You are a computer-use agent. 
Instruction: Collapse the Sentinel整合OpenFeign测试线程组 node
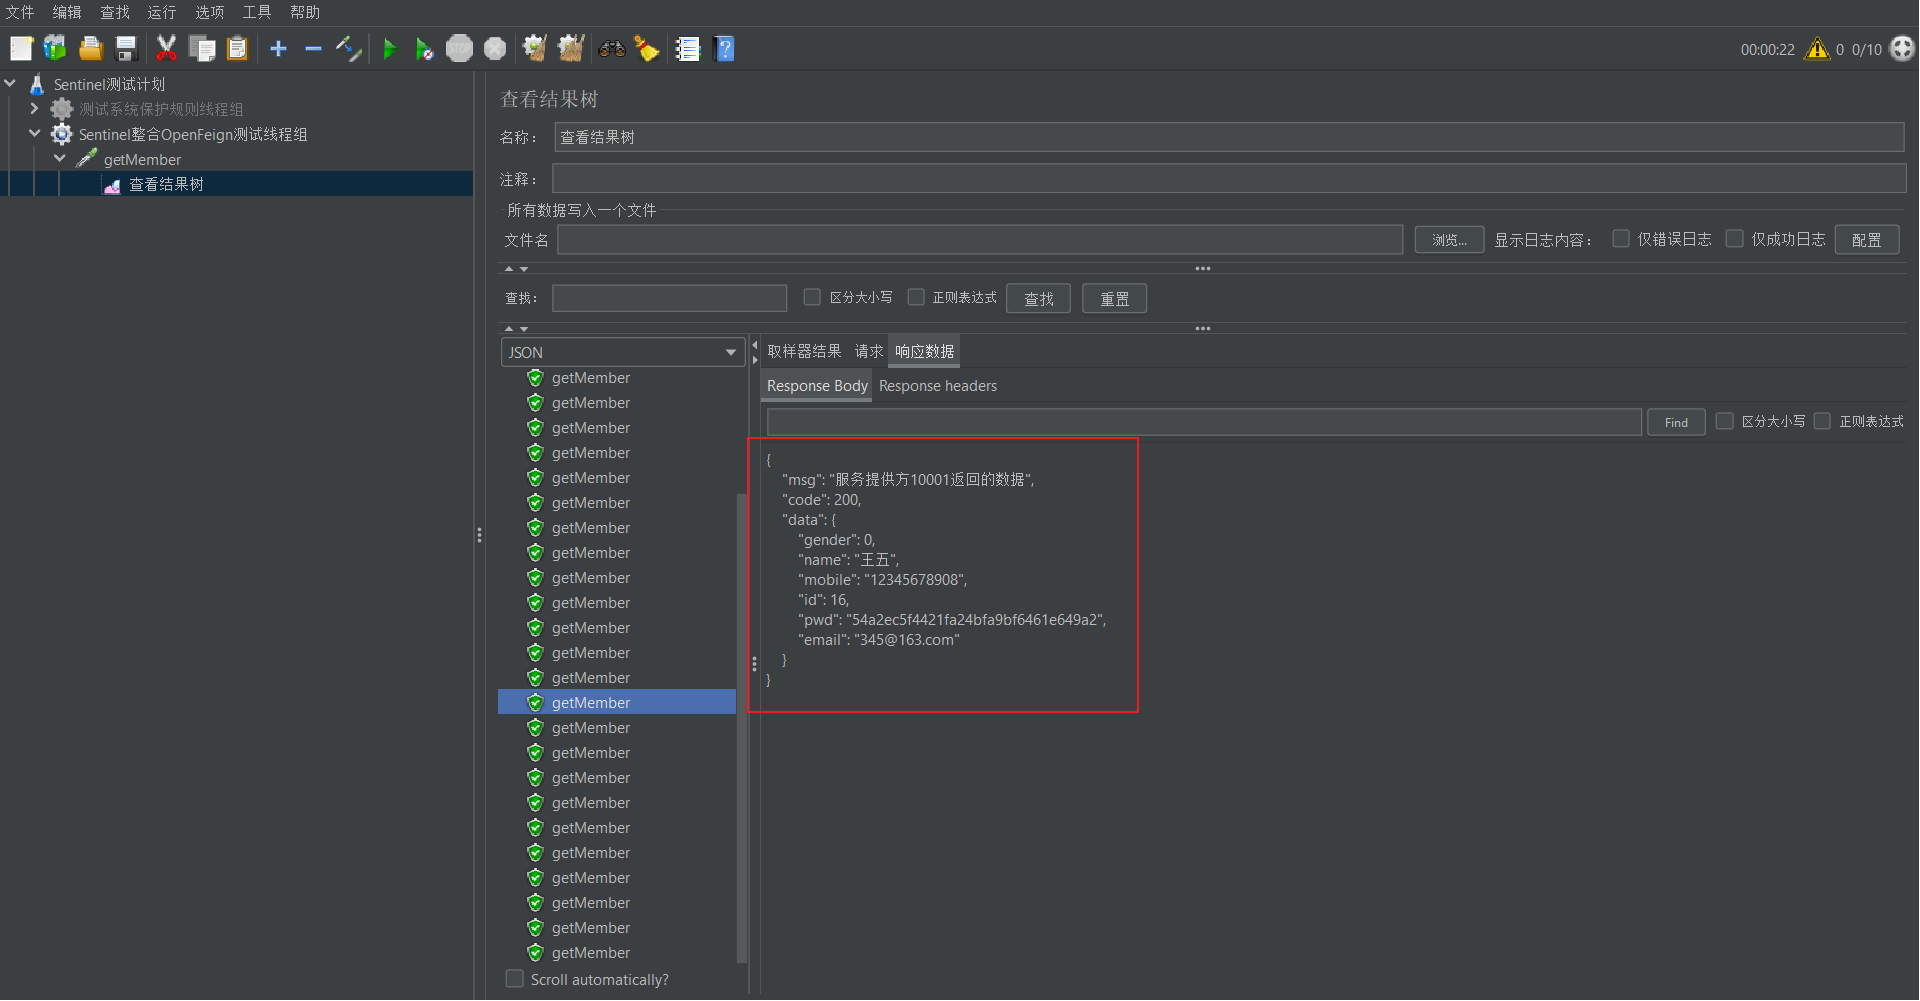coord(34,134)
